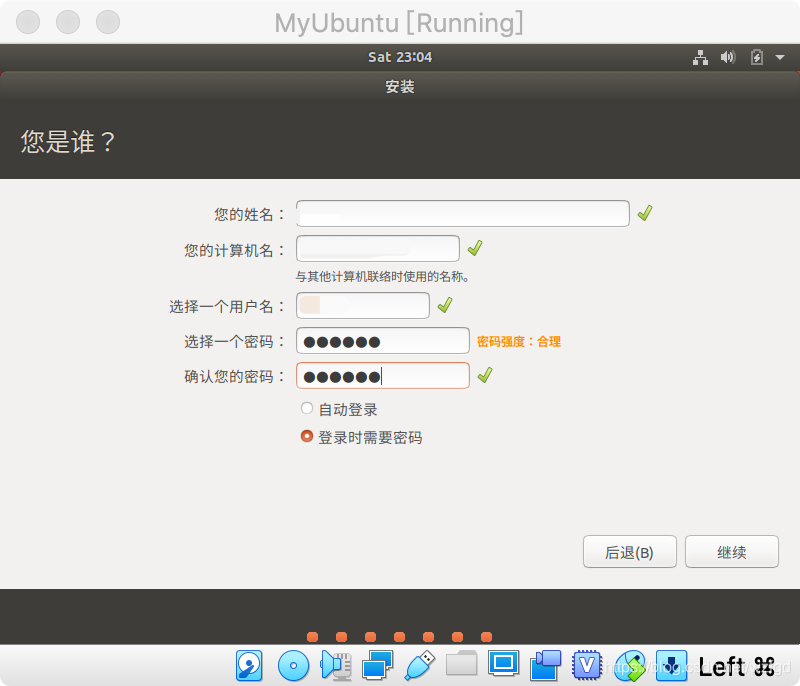The image size is (800, 686).
Task: Click the display settings monitor icon
Action: point(503,663)
